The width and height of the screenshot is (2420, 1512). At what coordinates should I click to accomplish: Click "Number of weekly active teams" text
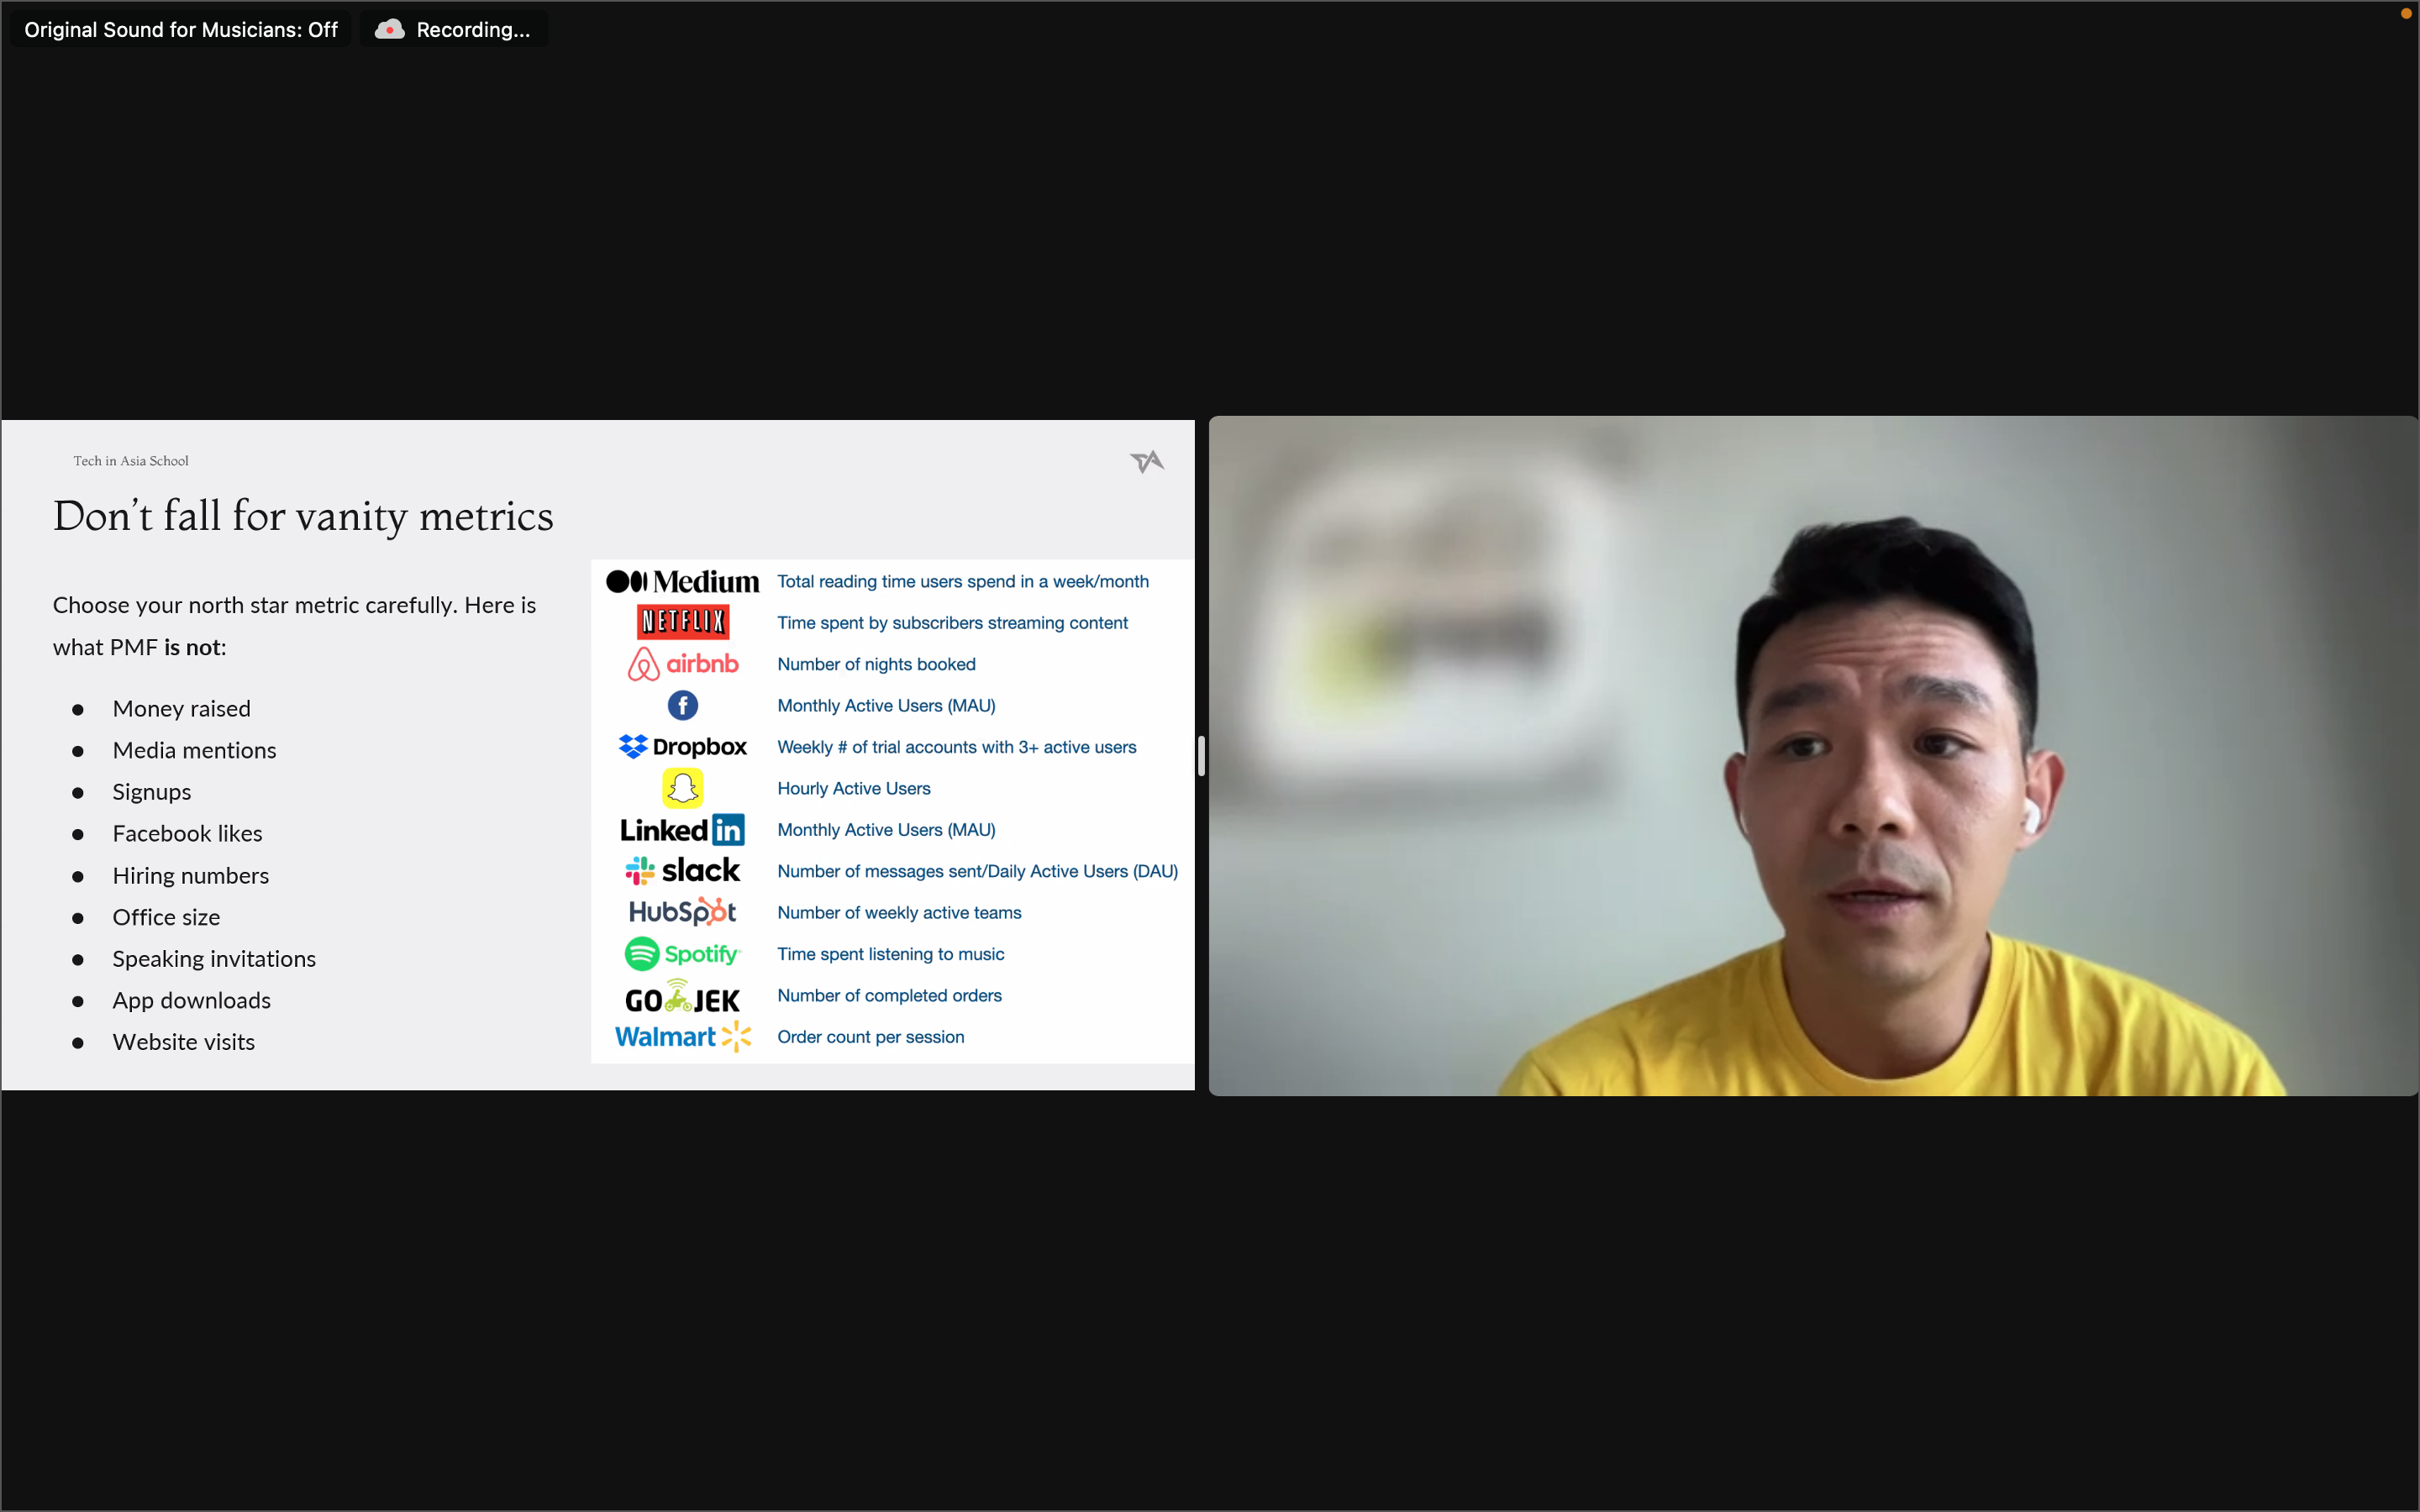899,913
